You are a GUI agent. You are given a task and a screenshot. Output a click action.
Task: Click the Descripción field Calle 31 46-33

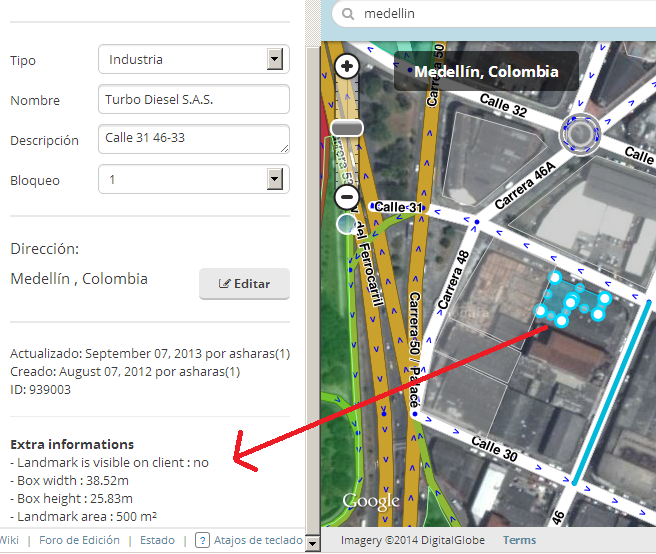194,139
